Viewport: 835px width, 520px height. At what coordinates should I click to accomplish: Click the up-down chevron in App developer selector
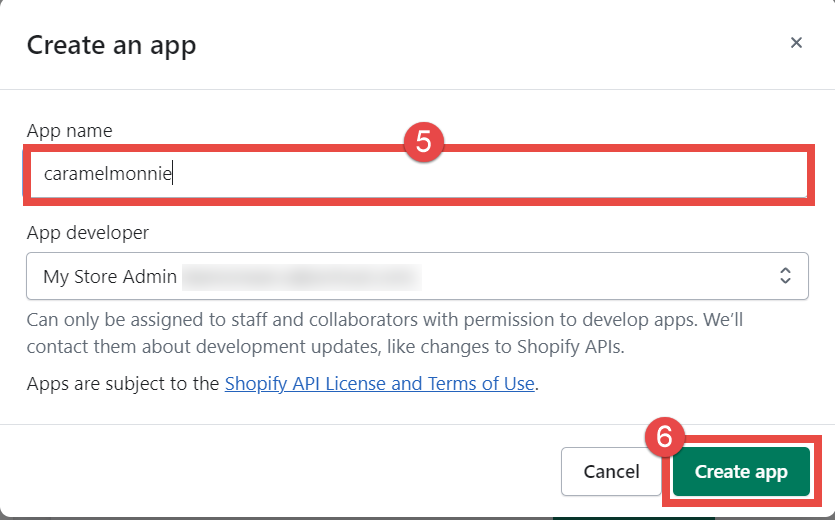[785, 276]
